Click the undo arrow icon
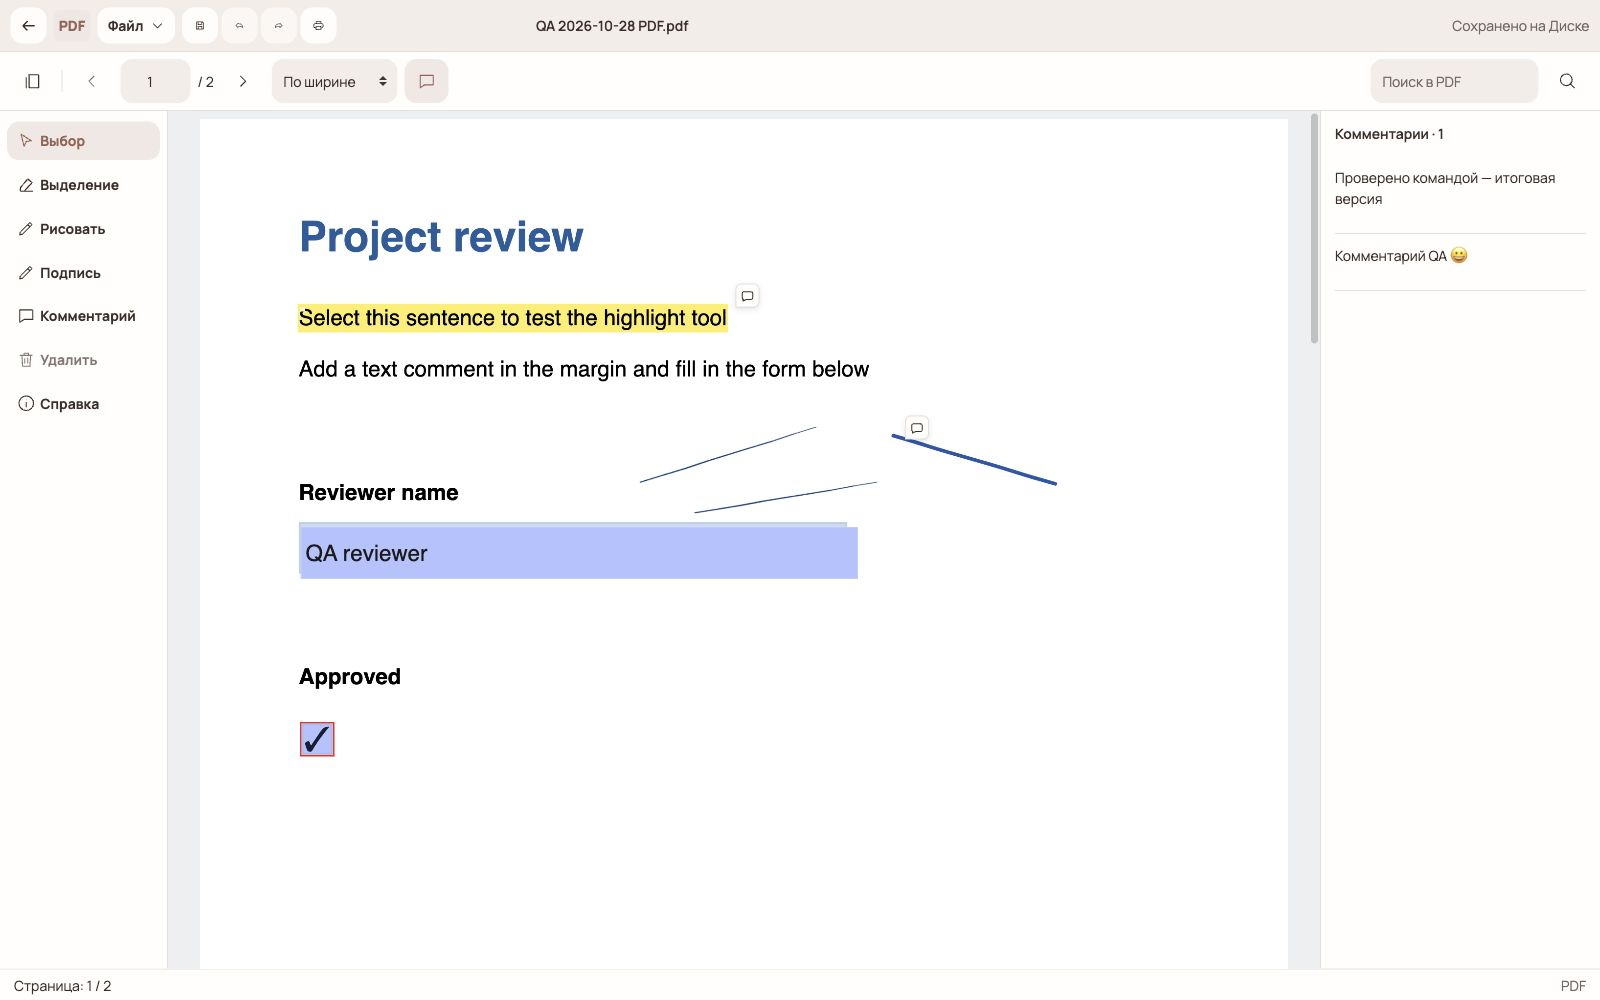The width and height of the screenshot is (1600, 1000). 239,26
